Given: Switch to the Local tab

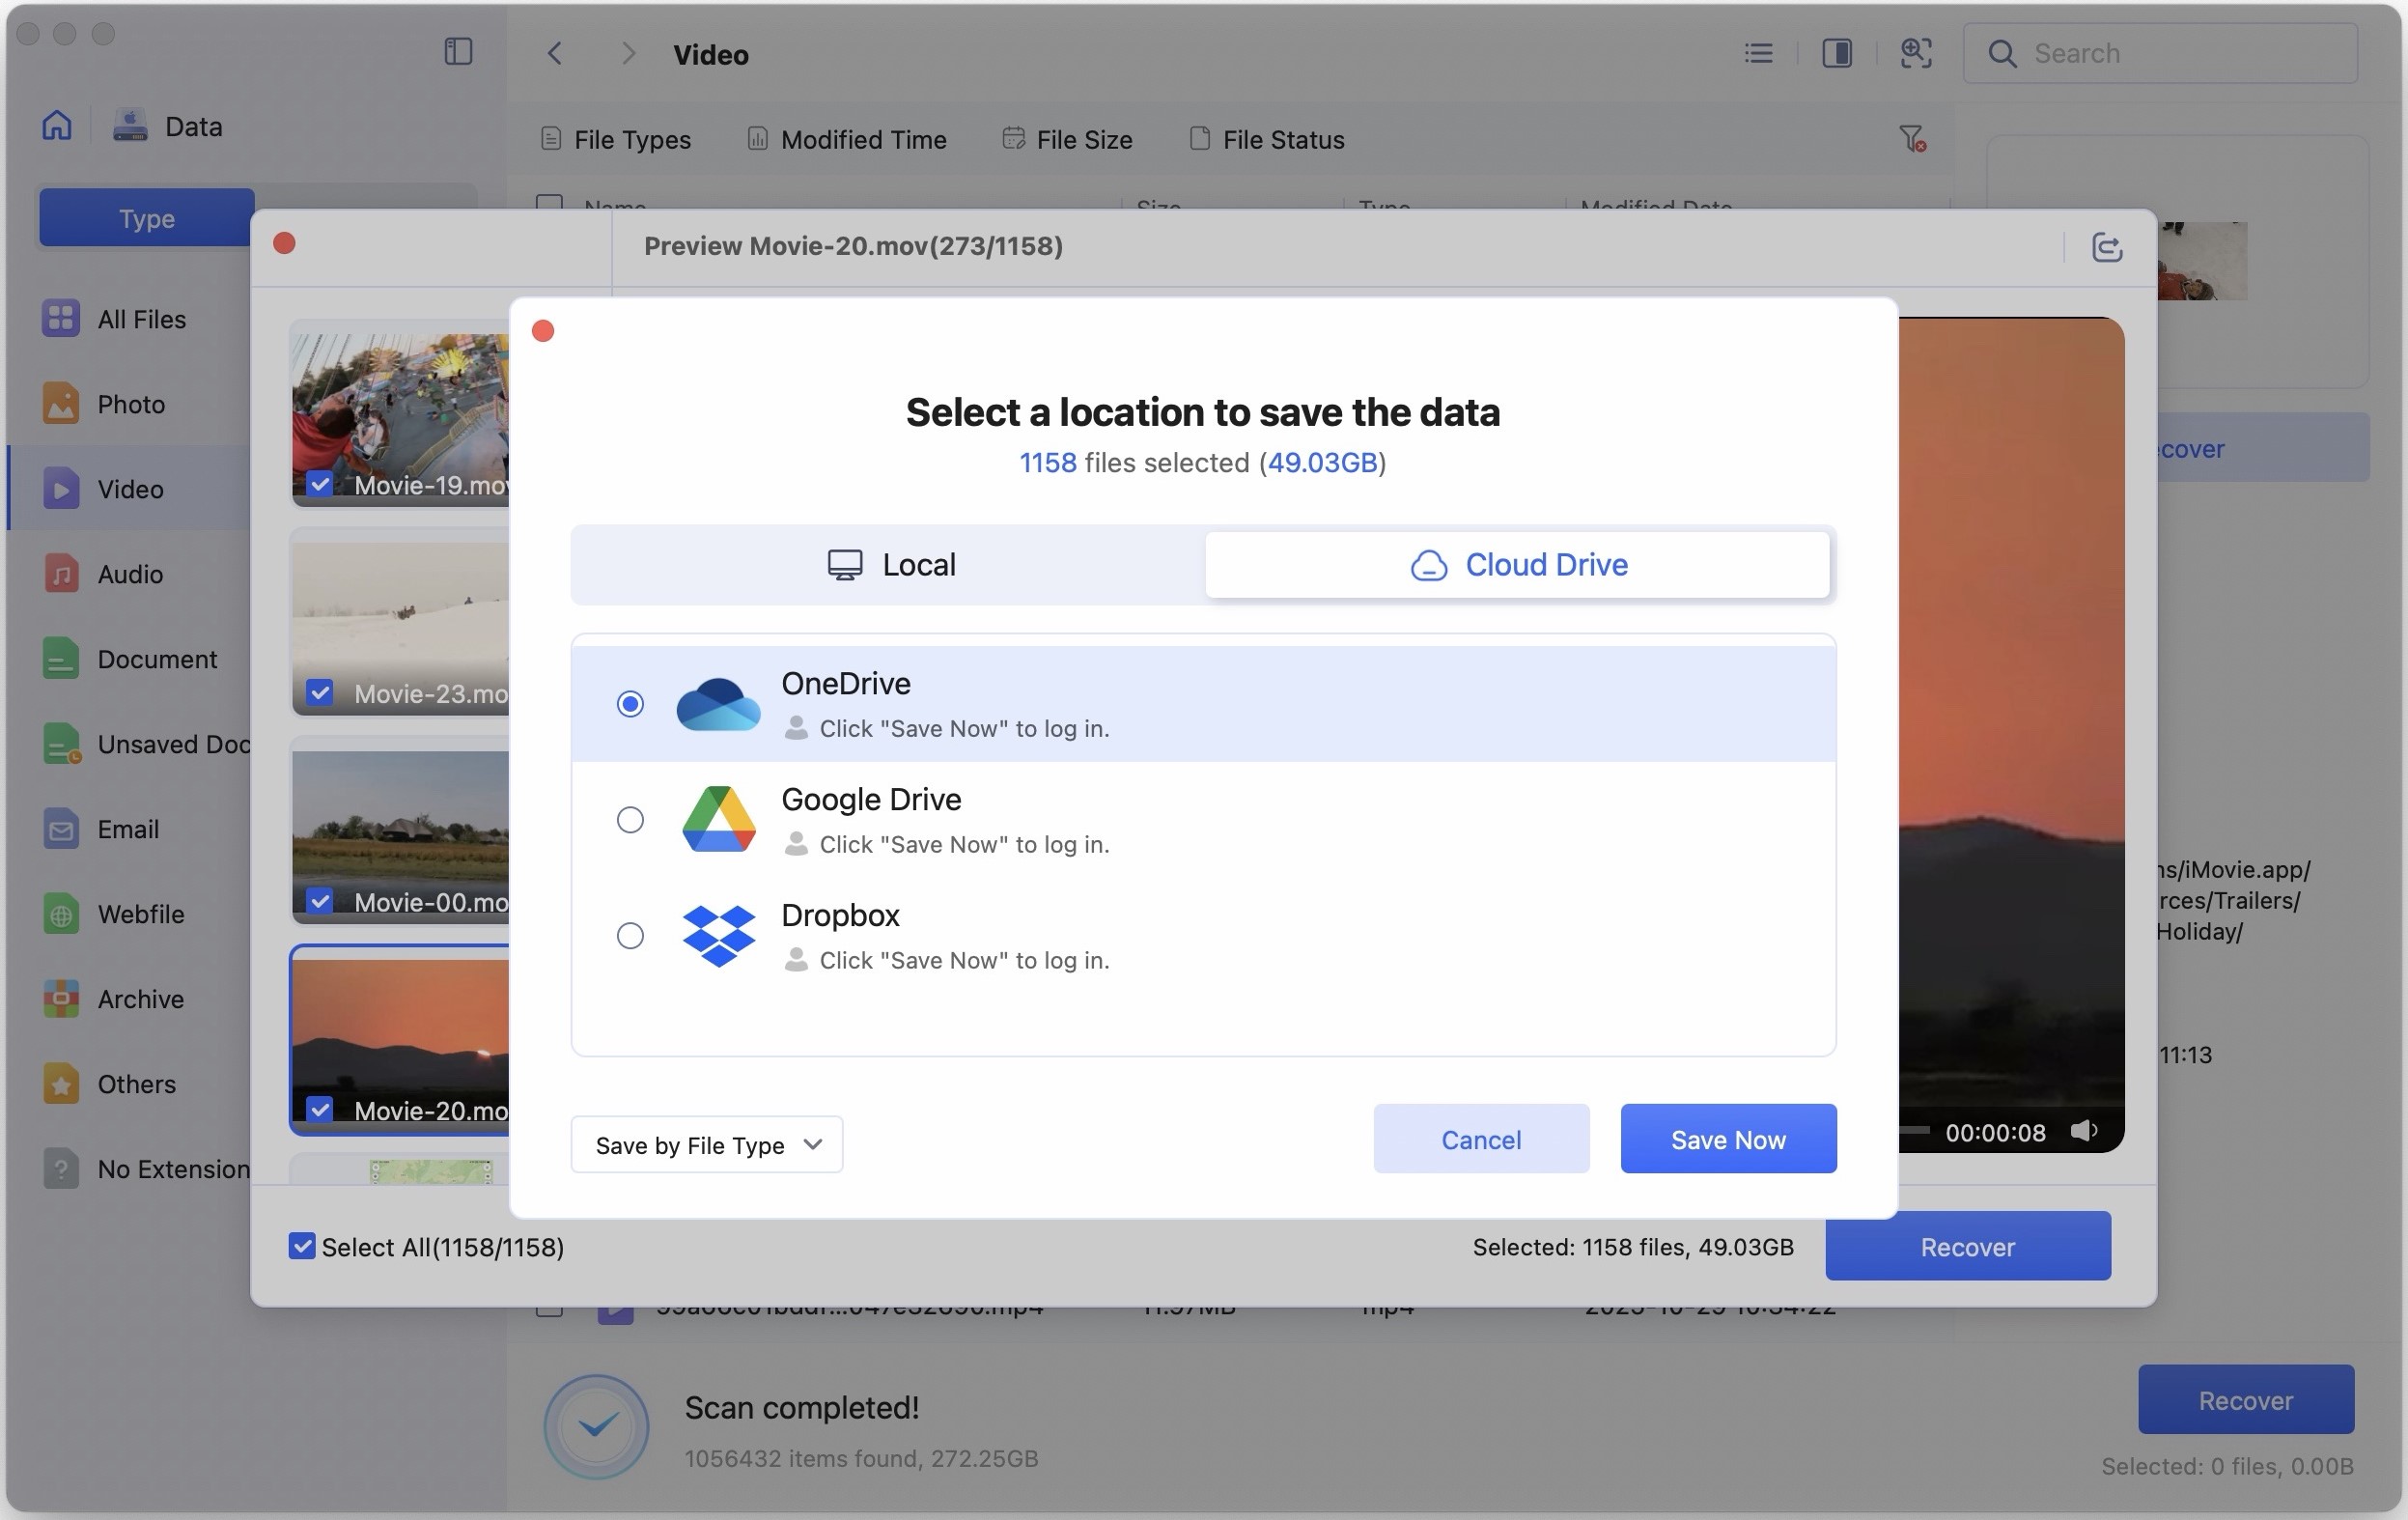Looking at the screenshot, I should coord(889,565).
